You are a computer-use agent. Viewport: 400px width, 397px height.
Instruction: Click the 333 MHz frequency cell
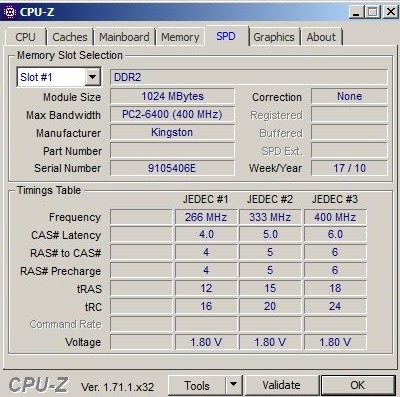270,217
